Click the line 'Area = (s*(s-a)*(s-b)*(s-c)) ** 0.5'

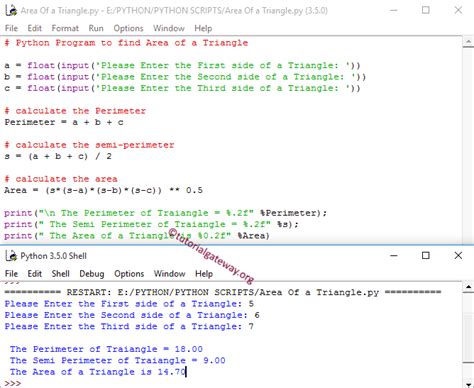[x=103, y=190]
